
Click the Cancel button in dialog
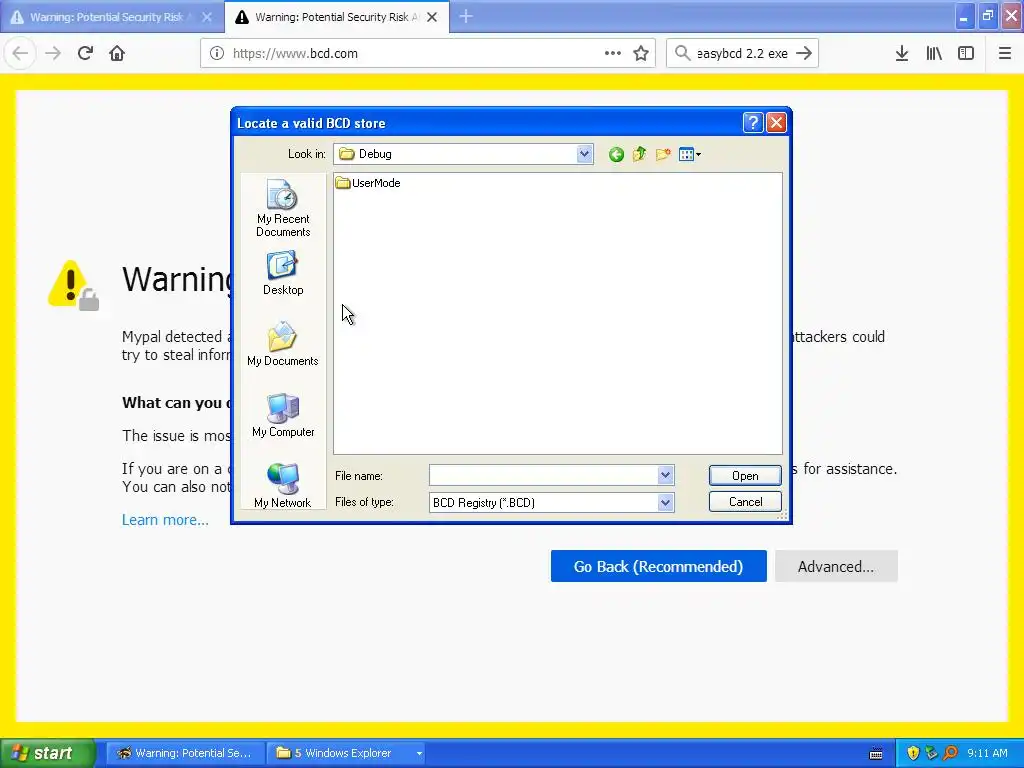click(745, 502)
